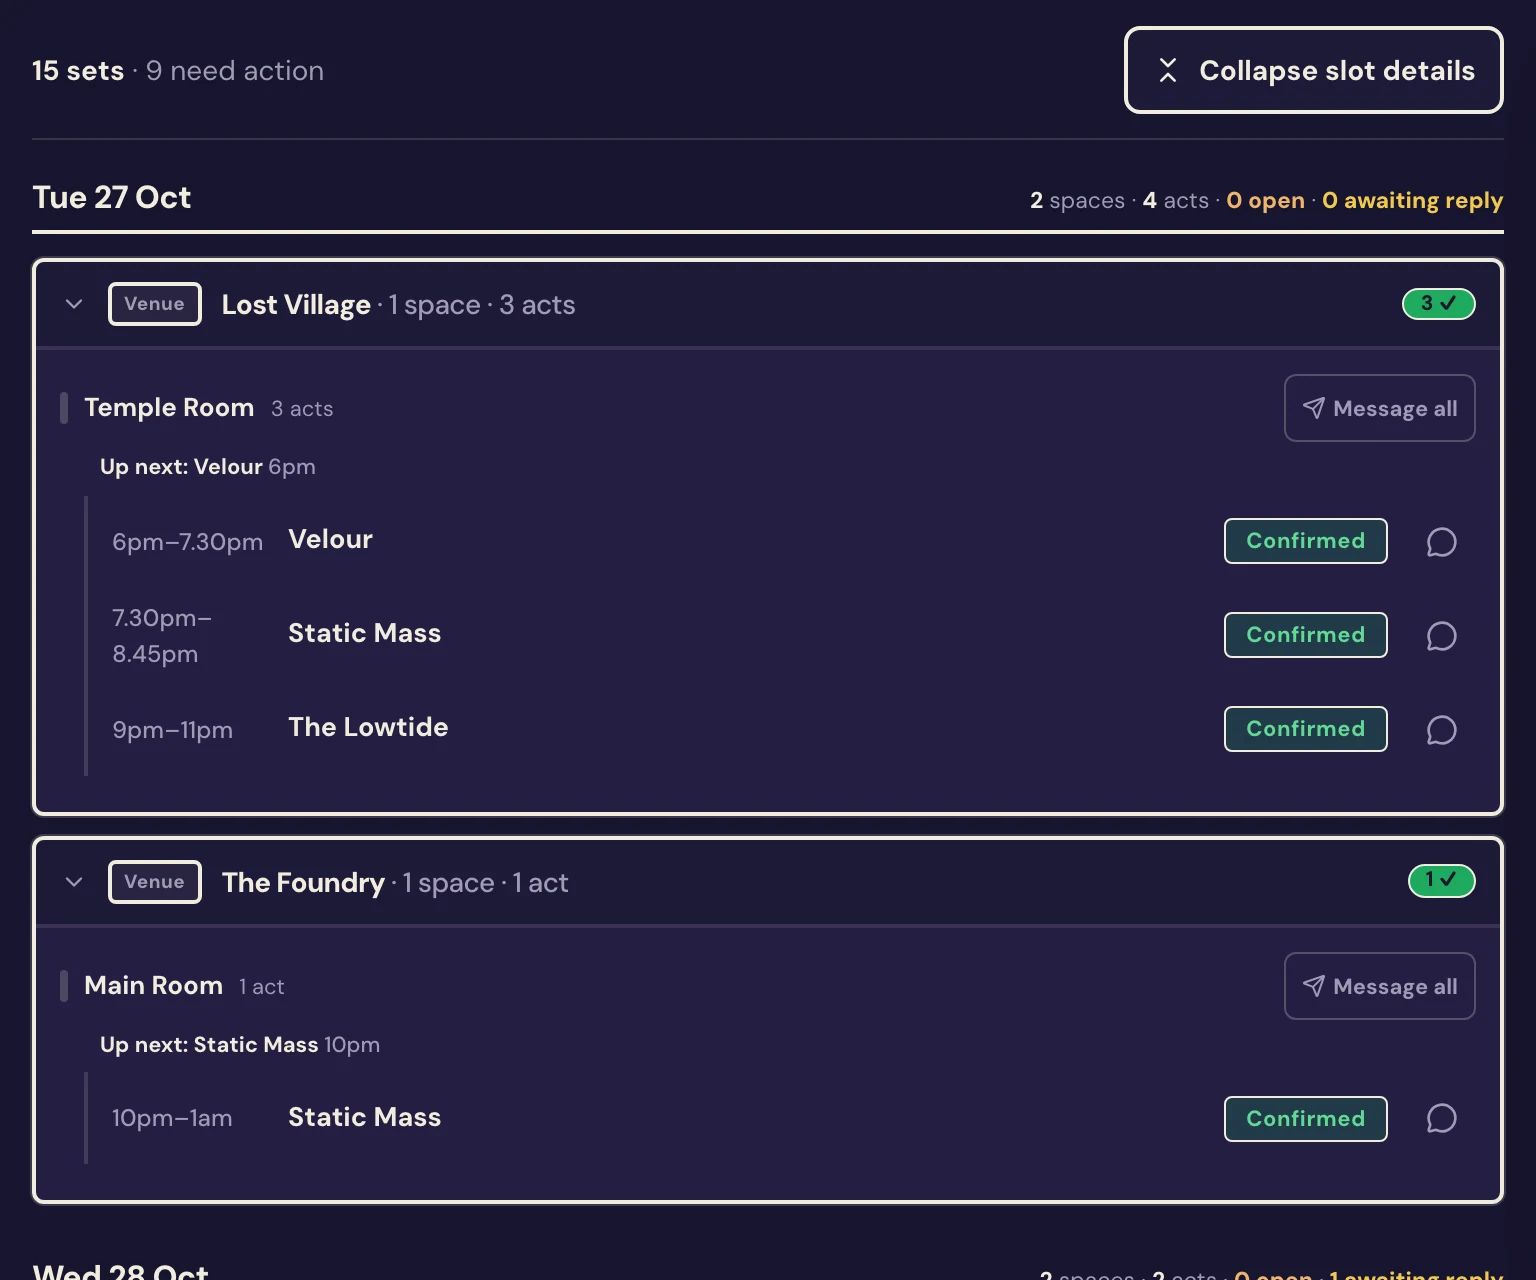Screen dimensions: 1536x1280
Task: Open chat for The Lowtide set
Action: tap(1441, 730)
